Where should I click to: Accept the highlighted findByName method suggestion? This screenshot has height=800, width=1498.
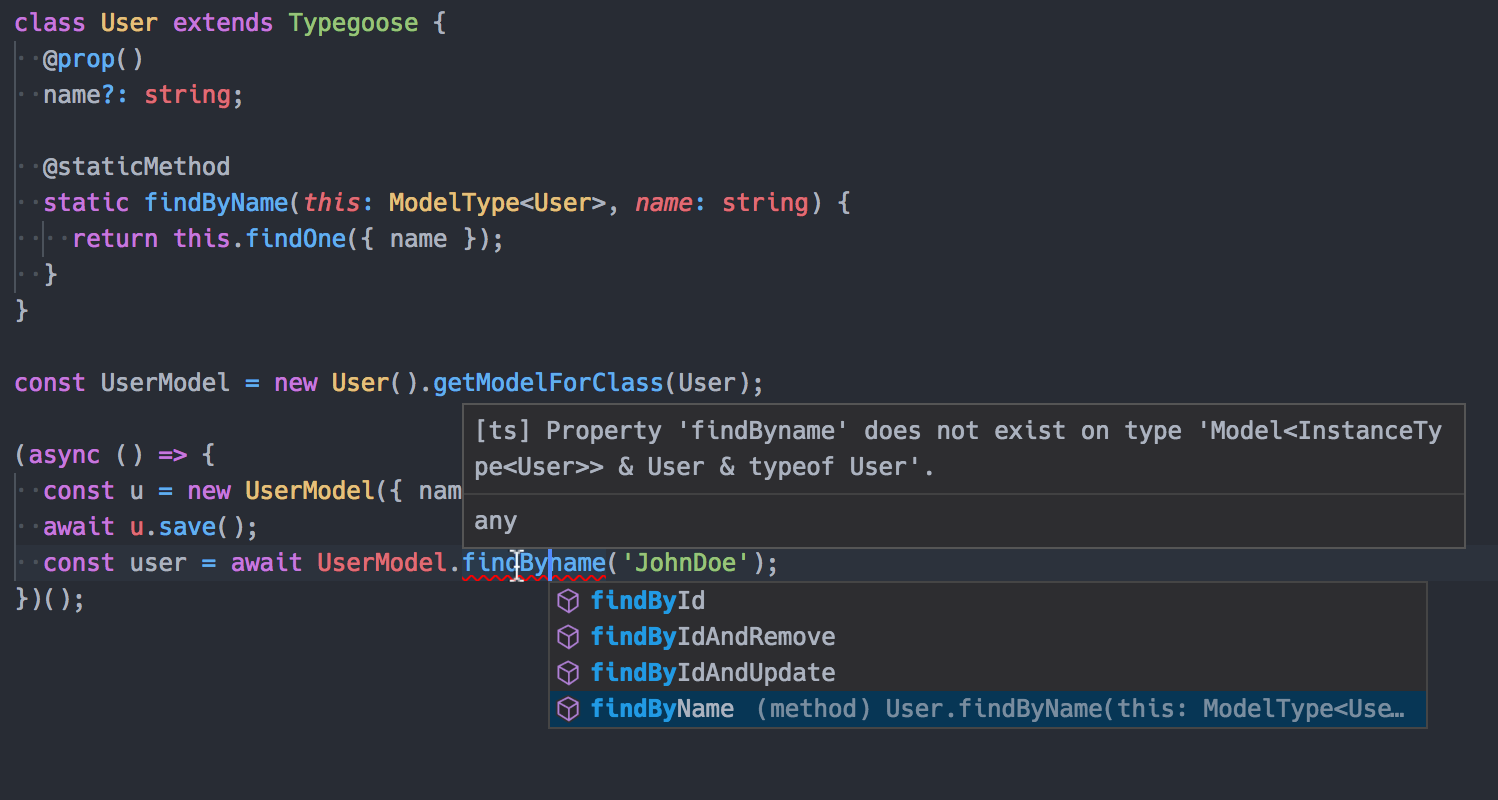click(662, 709)
